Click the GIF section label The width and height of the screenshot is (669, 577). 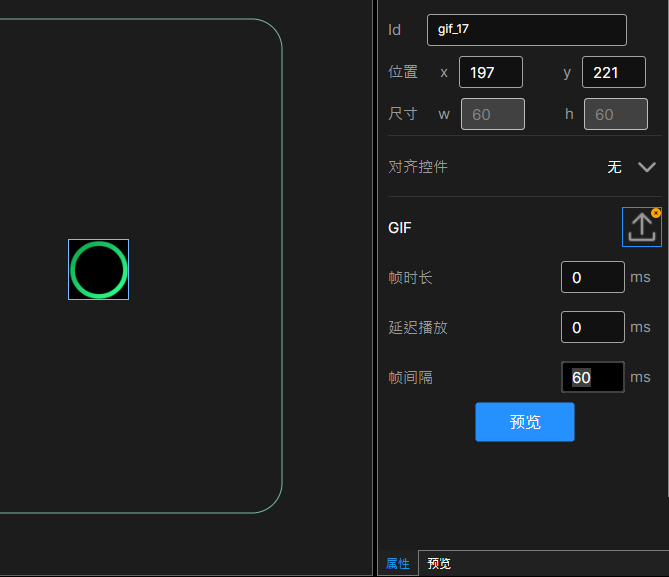[x=400, y=228]
